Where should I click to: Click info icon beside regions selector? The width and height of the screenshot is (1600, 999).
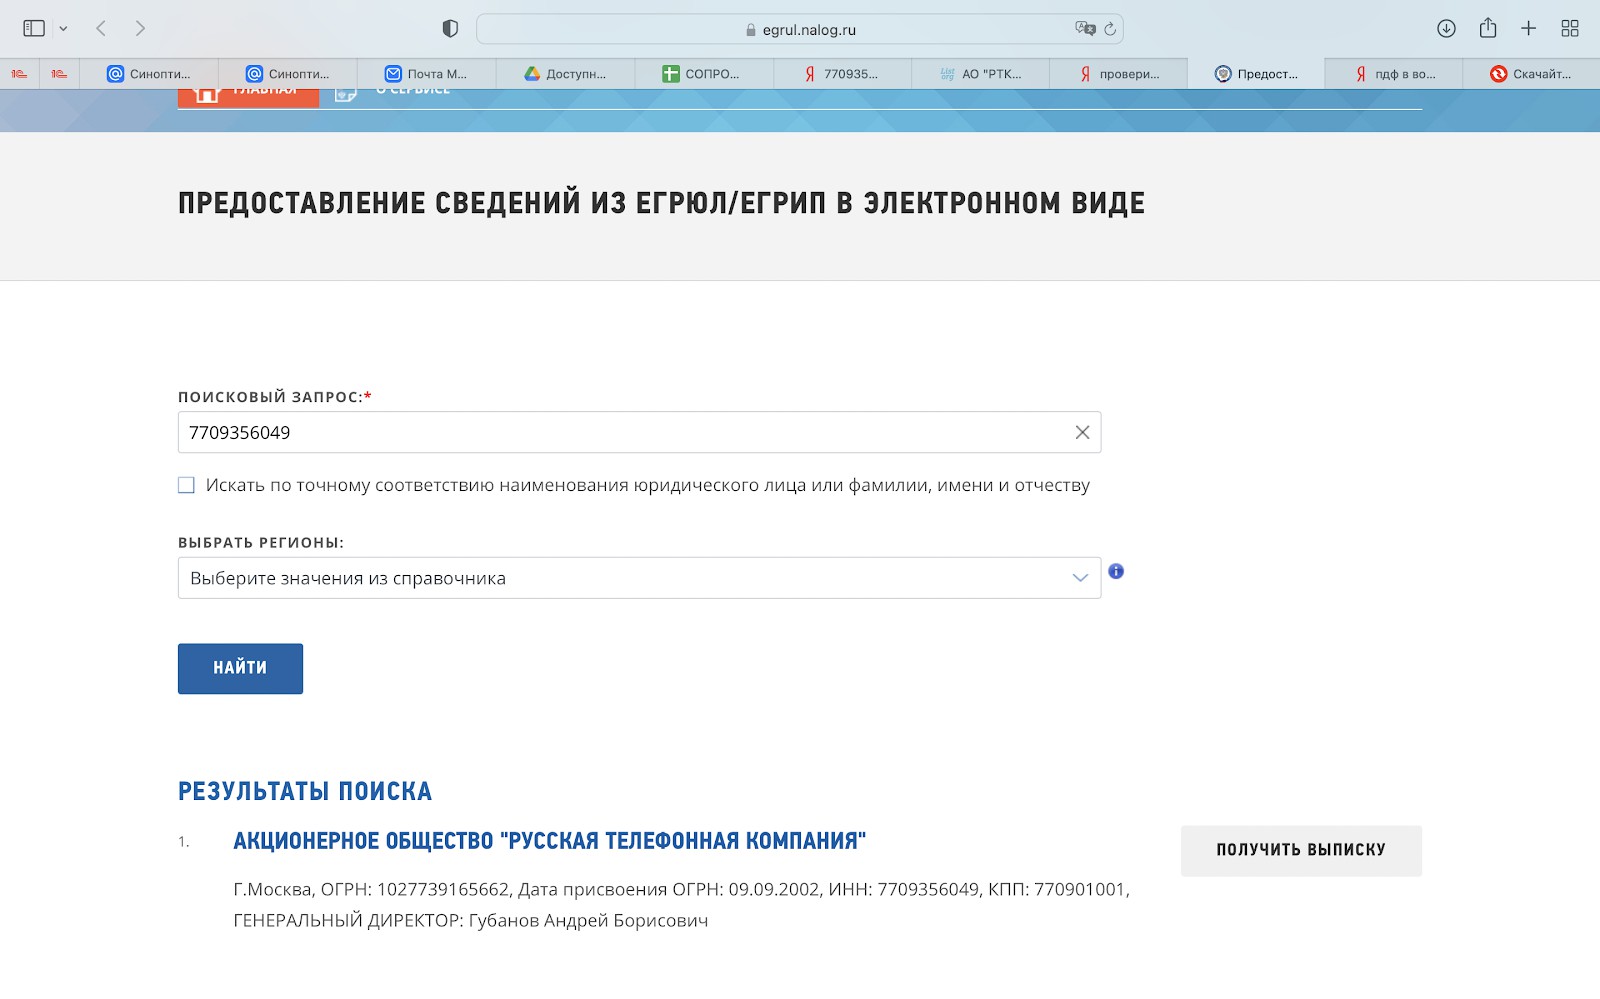[1117, 572]
